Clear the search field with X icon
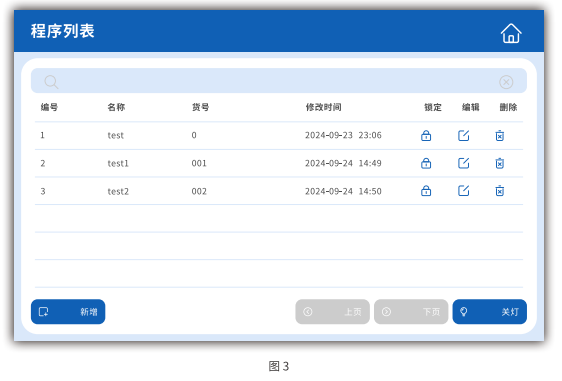This screenshot has height=381, width=562. (x=506, y=82)
